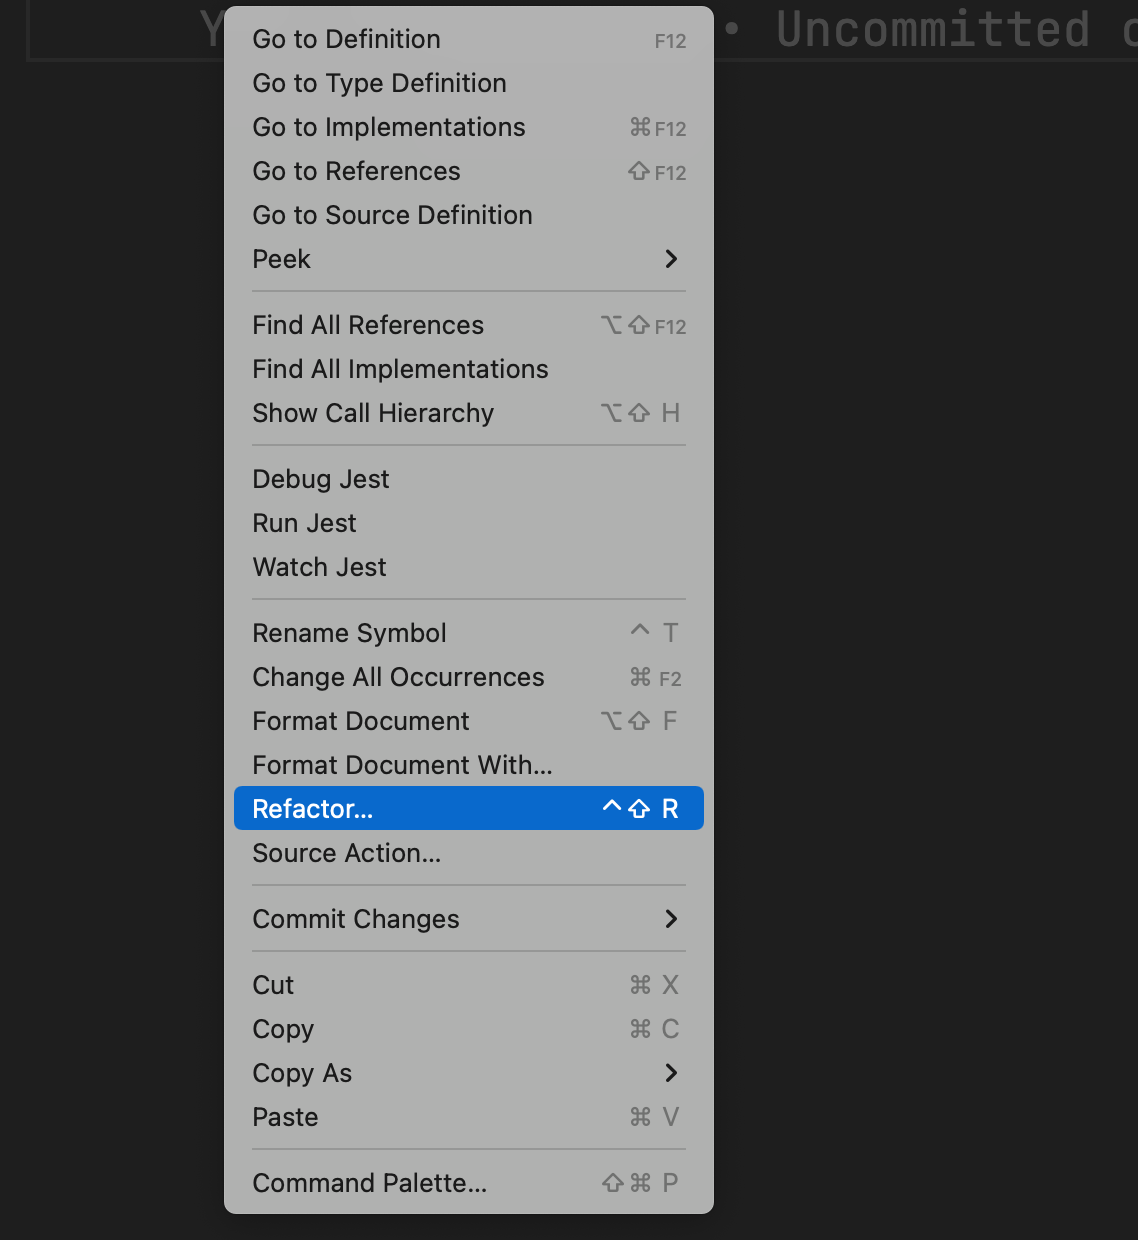Choose Find All References
Image resolution: width=1138 pixels, height=1240 pixels.
[x=368, y=325]
